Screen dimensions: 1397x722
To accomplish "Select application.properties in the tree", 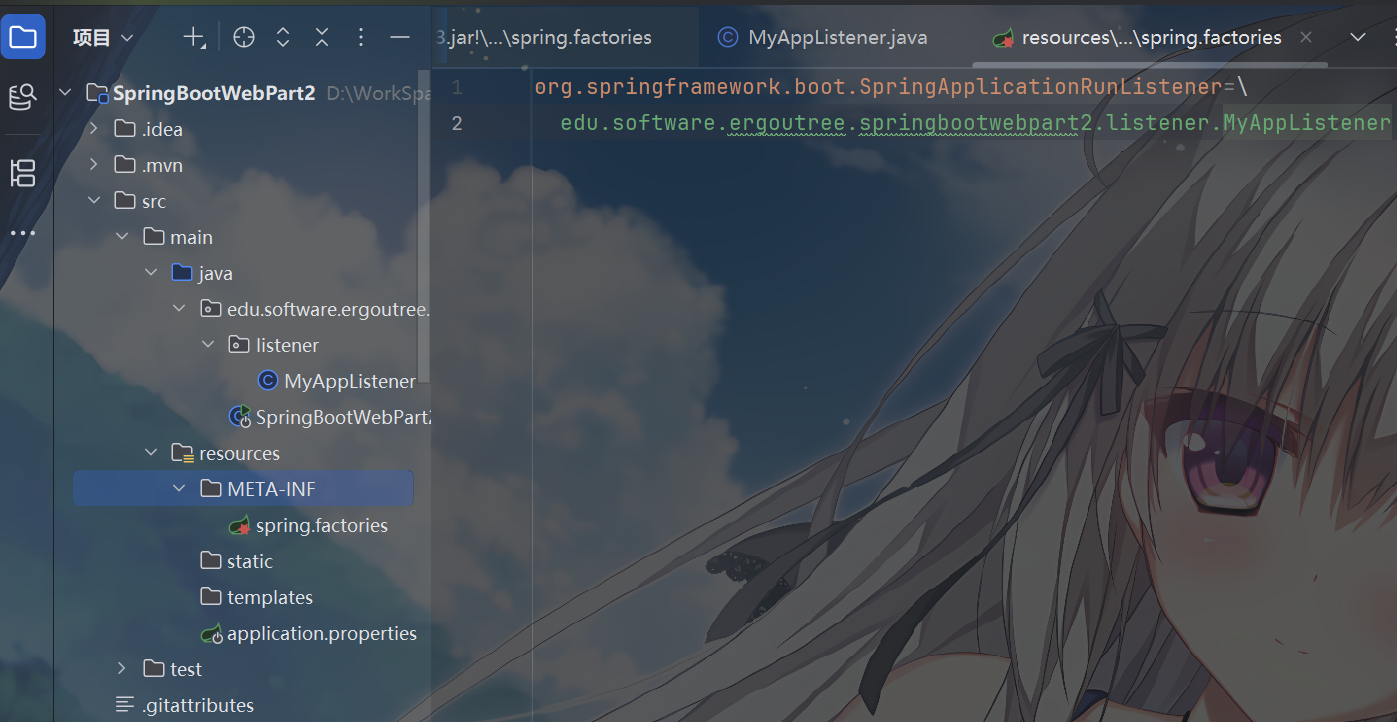I will click(322, 633).
